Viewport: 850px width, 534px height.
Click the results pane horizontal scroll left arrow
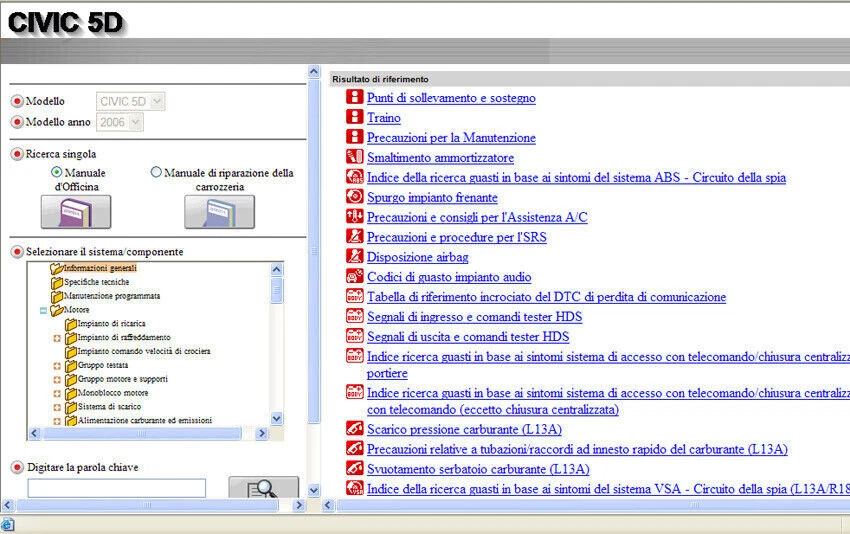point(328,505)
